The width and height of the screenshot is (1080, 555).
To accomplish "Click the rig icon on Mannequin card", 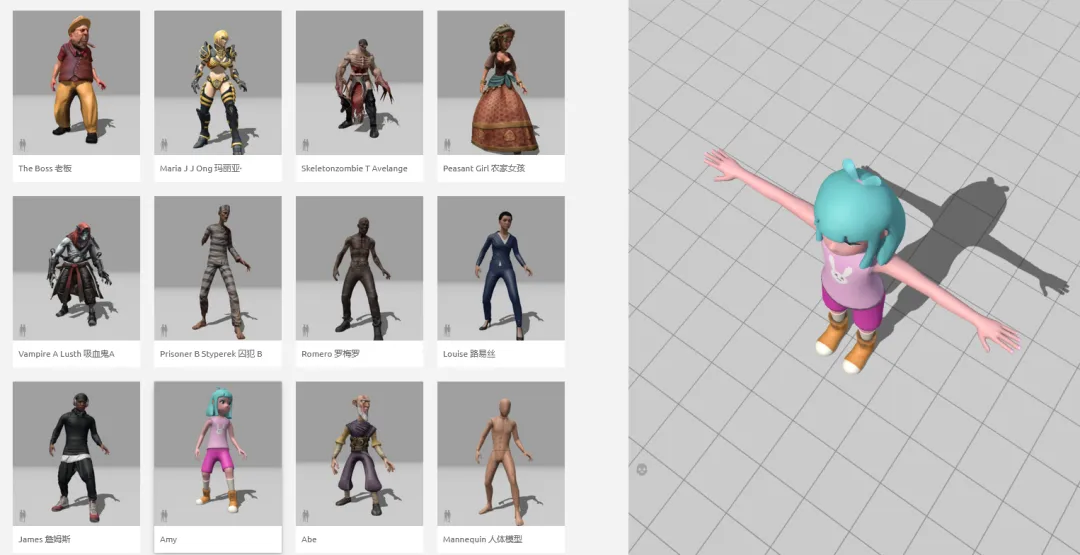I will click(447, 514).
